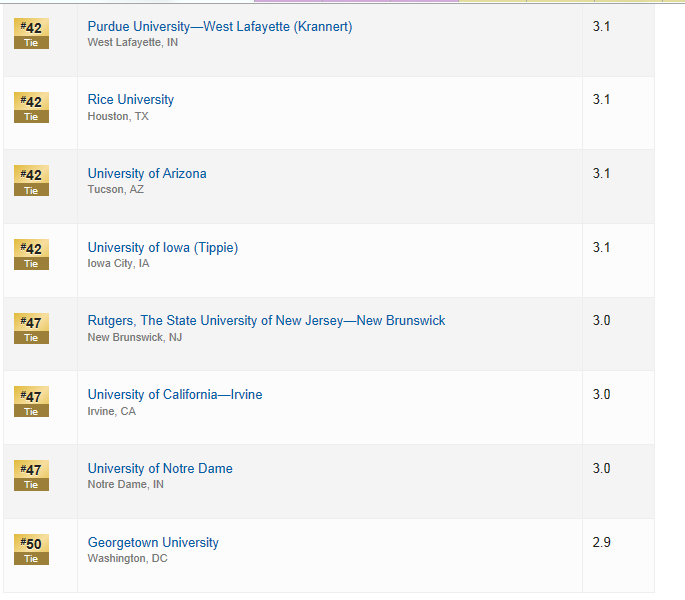This screenshot has height=600, width=685.
Task: Click the 3.1 score in the Rice University row
Action: 601,100
